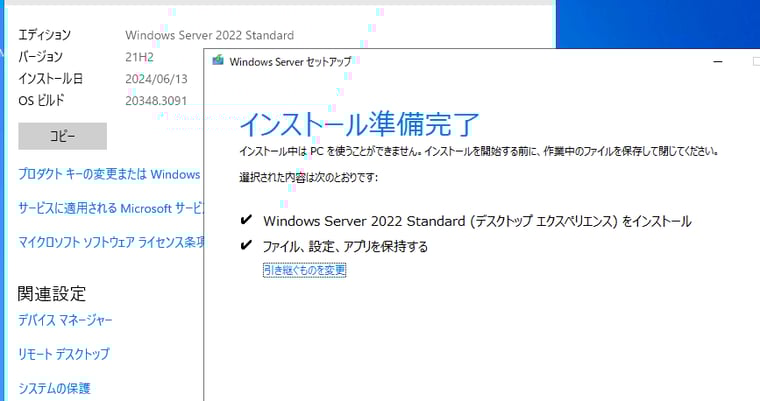The height and width of the screenshot is (401, 760).
Task: Click the 関連設定 heading
Action: click(x=51, y=294)
